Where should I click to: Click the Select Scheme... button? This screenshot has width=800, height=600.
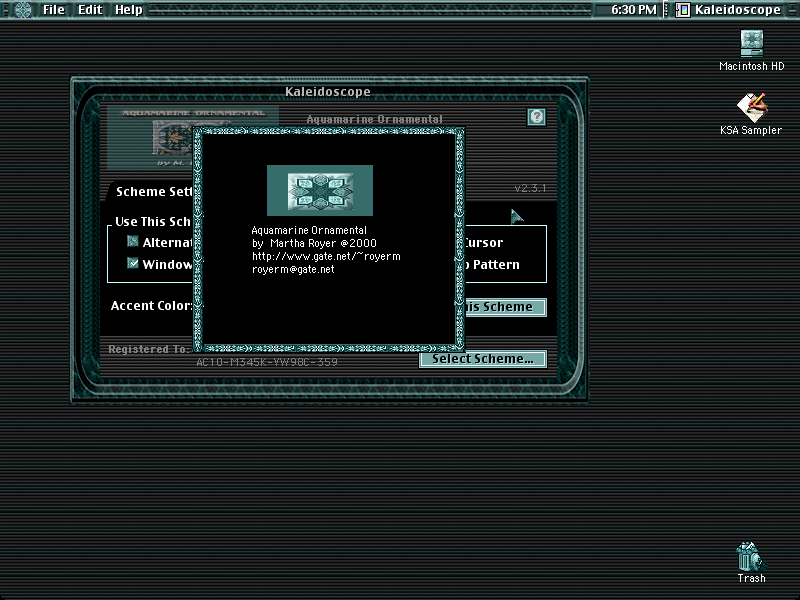click(483, 359)
